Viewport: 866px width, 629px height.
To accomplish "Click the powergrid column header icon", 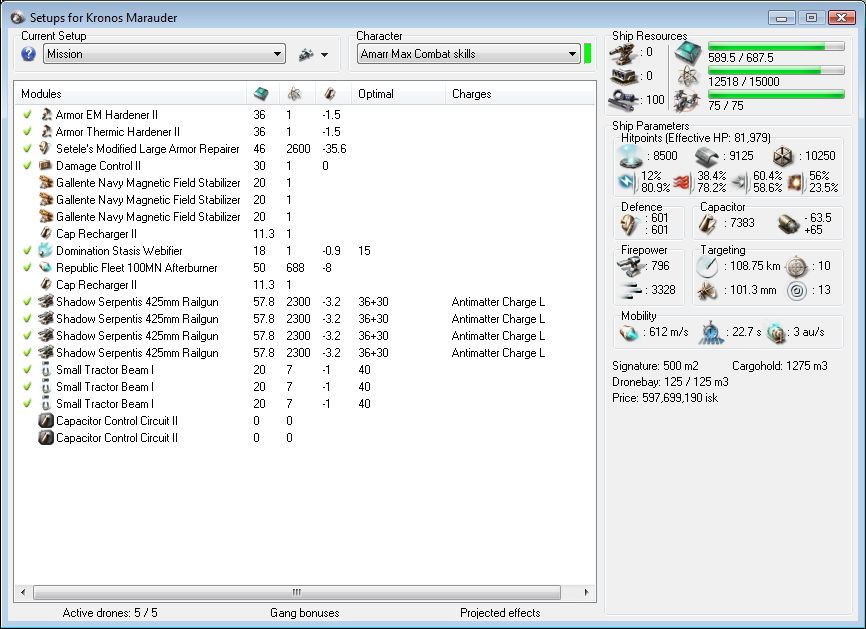I will click(295, 94).
